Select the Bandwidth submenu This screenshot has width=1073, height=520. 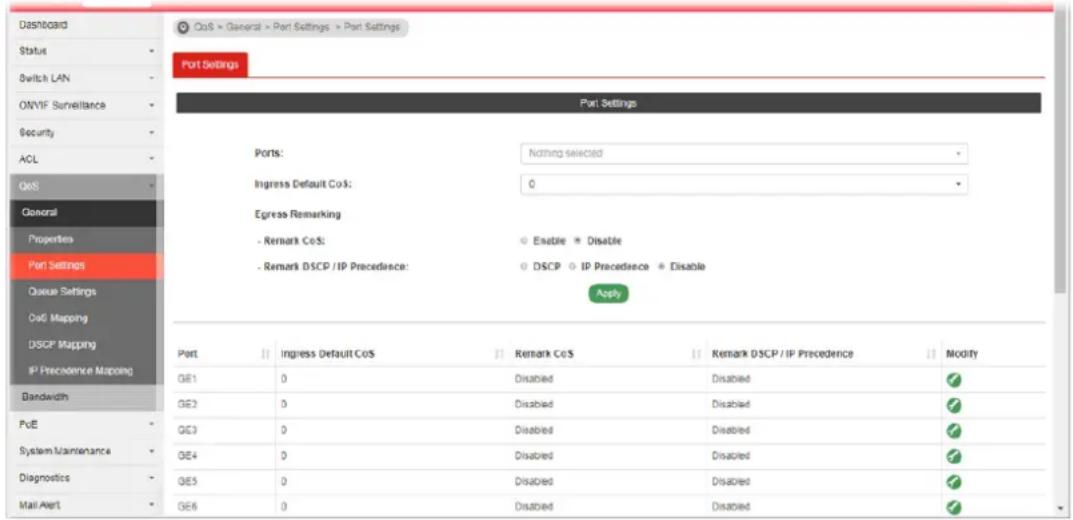[x=82, y=398]
